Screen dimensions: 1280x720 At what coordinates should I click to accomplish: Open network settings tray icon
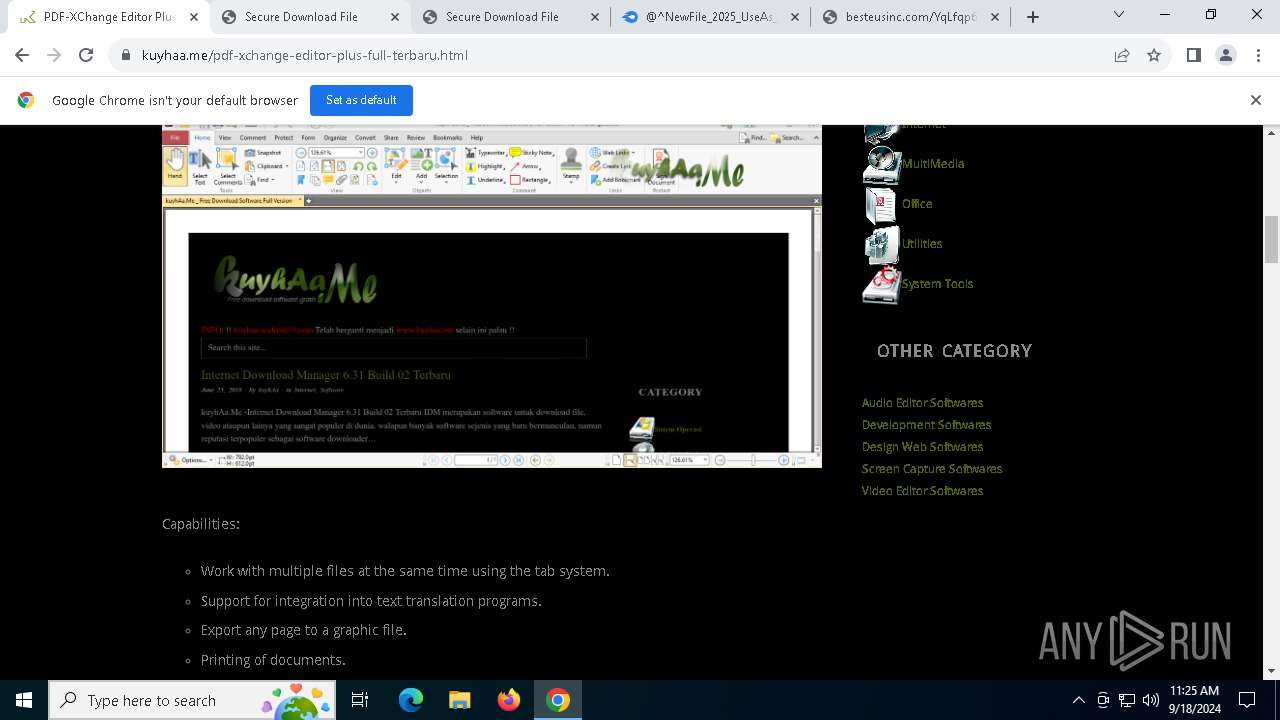(x=1127, y=700)
